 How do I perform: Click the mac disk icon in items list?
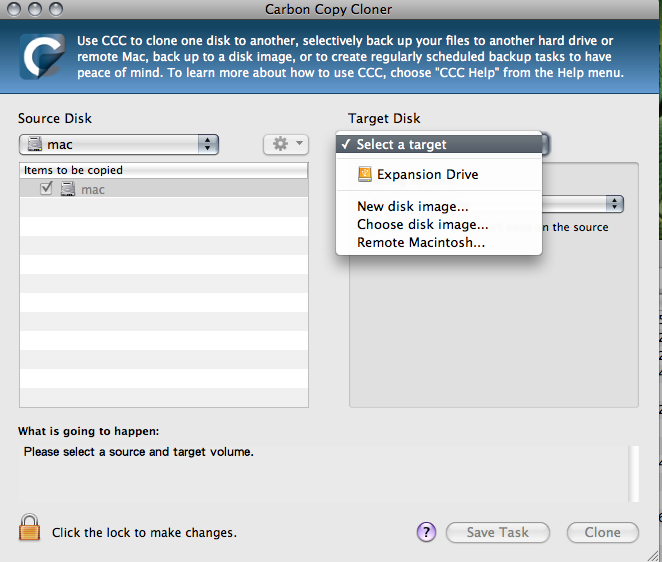(x=68, y=189)
